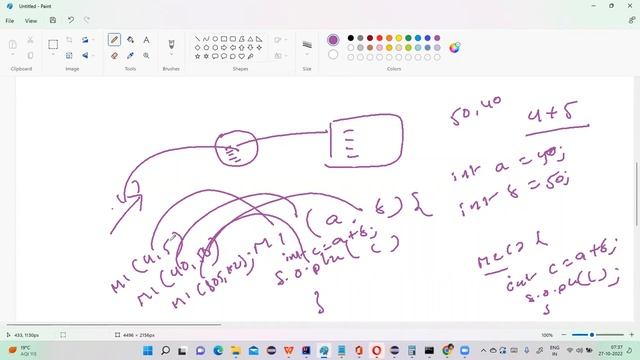Open the Windows Start button
Viewport: 640px width, 360px height.
148,350
